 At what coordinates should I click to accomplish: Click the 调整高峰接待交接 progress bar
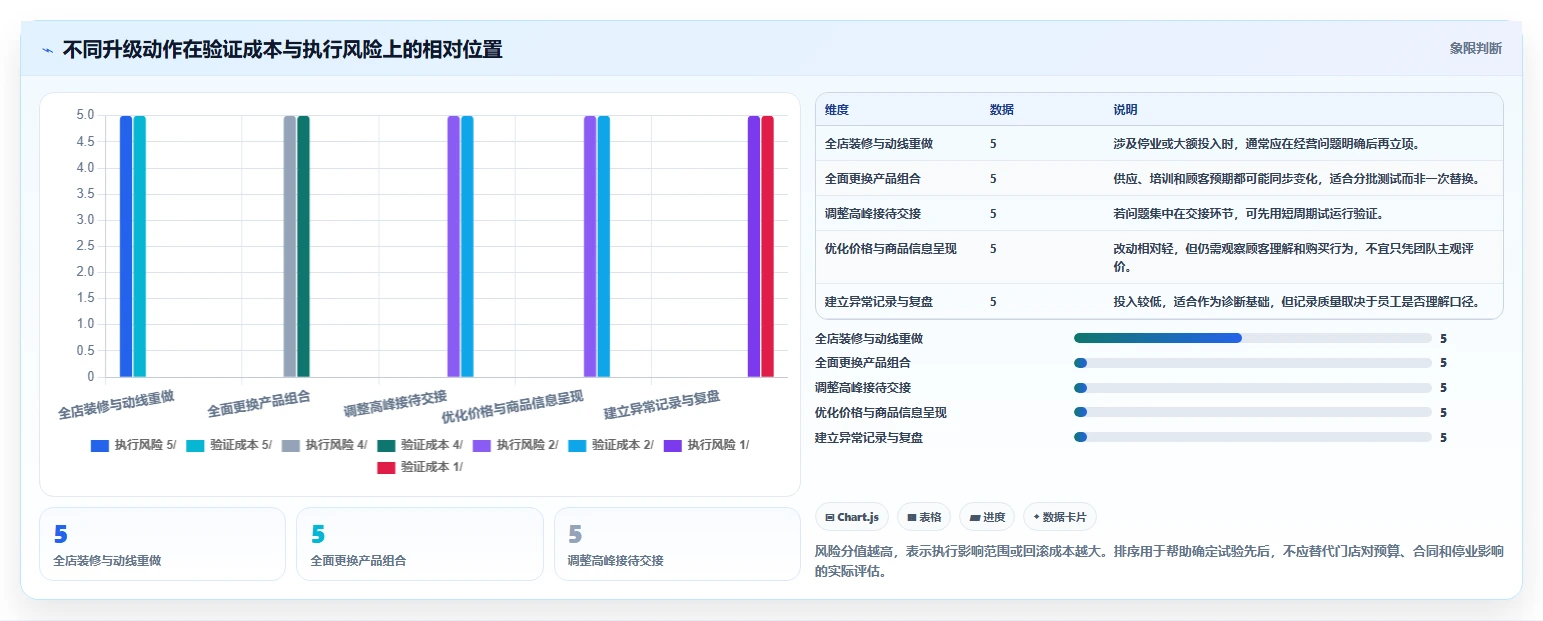[x=1252, y=388]
